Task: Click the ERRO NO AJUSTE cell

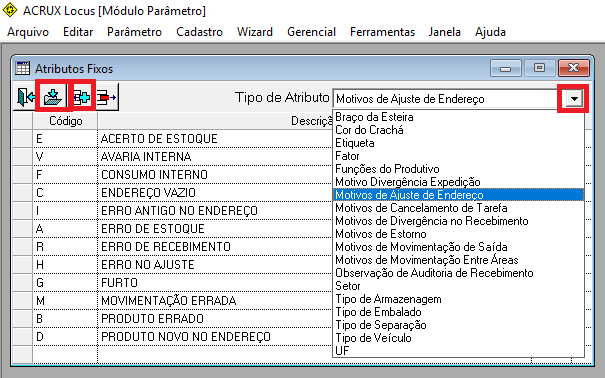Action: pyautogui.click(x=215, y=265)
